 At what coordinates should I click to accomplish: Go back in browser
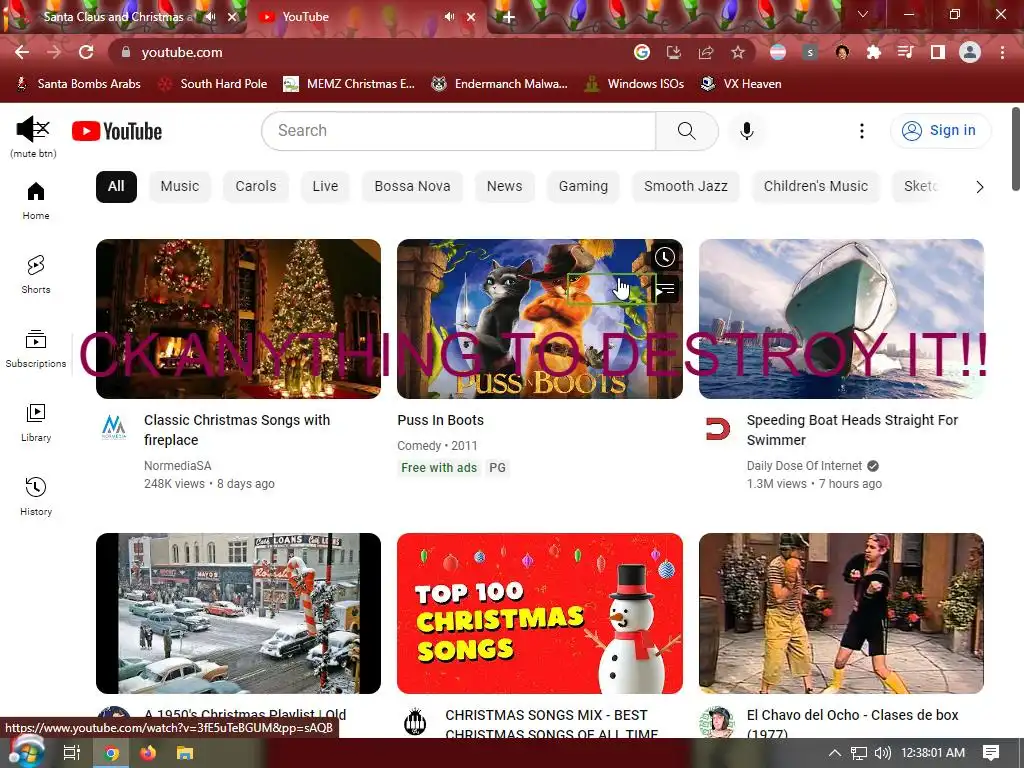coord(22,52)
